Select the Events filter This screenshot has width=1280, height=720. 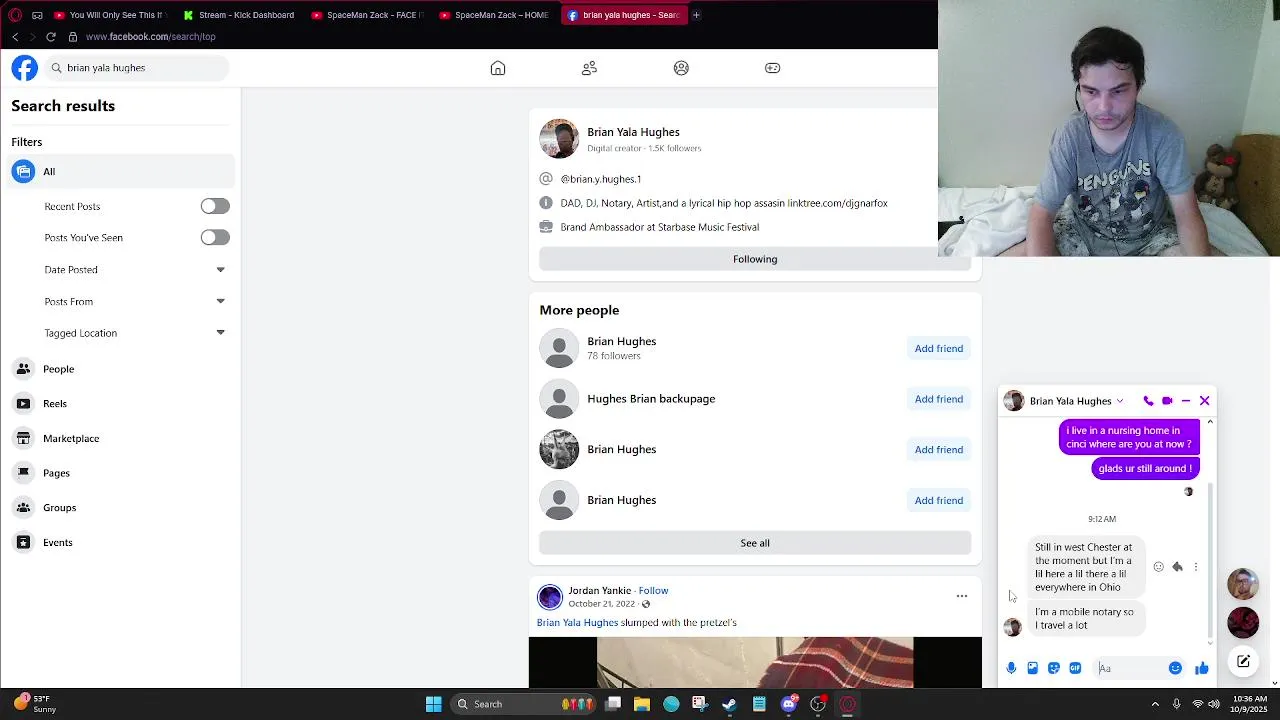(121, 542)
